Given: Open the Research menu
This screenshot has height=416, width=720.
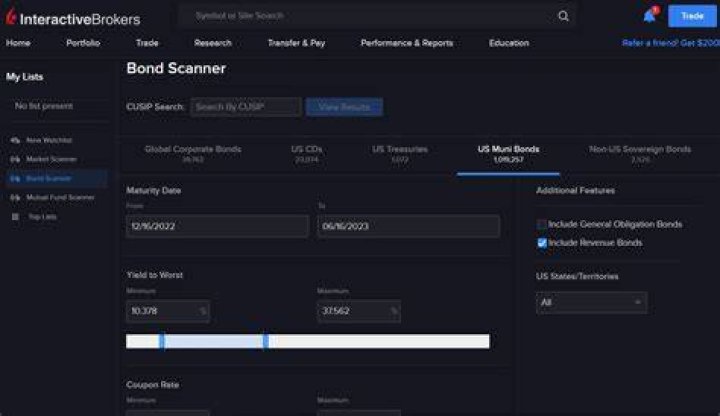Looking at the screenshot, I should (213, 43).
